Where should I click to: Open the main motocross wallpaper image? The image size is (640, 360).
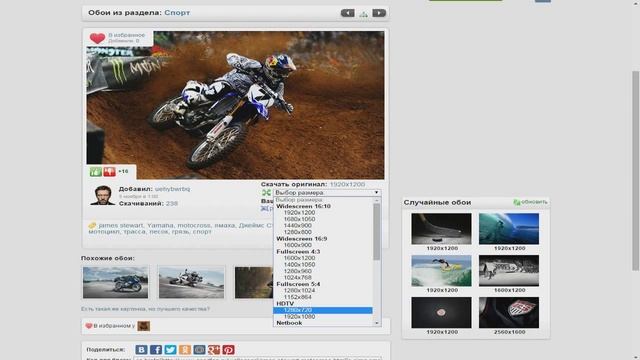[235, 105]
